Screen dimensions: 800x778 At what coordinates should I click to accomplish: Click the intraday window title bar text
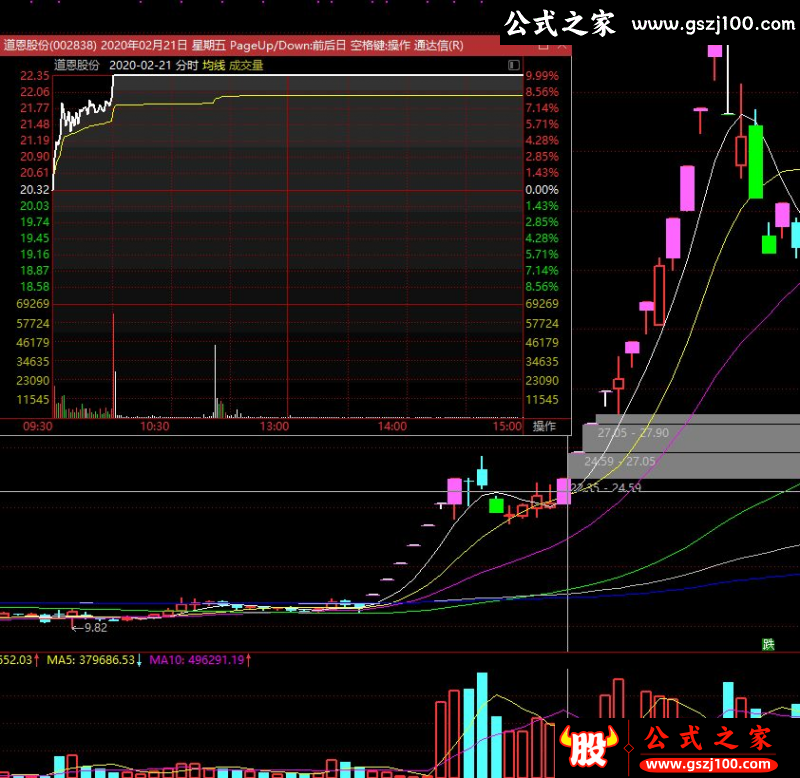pyautogui.click(x=234, y=45)
